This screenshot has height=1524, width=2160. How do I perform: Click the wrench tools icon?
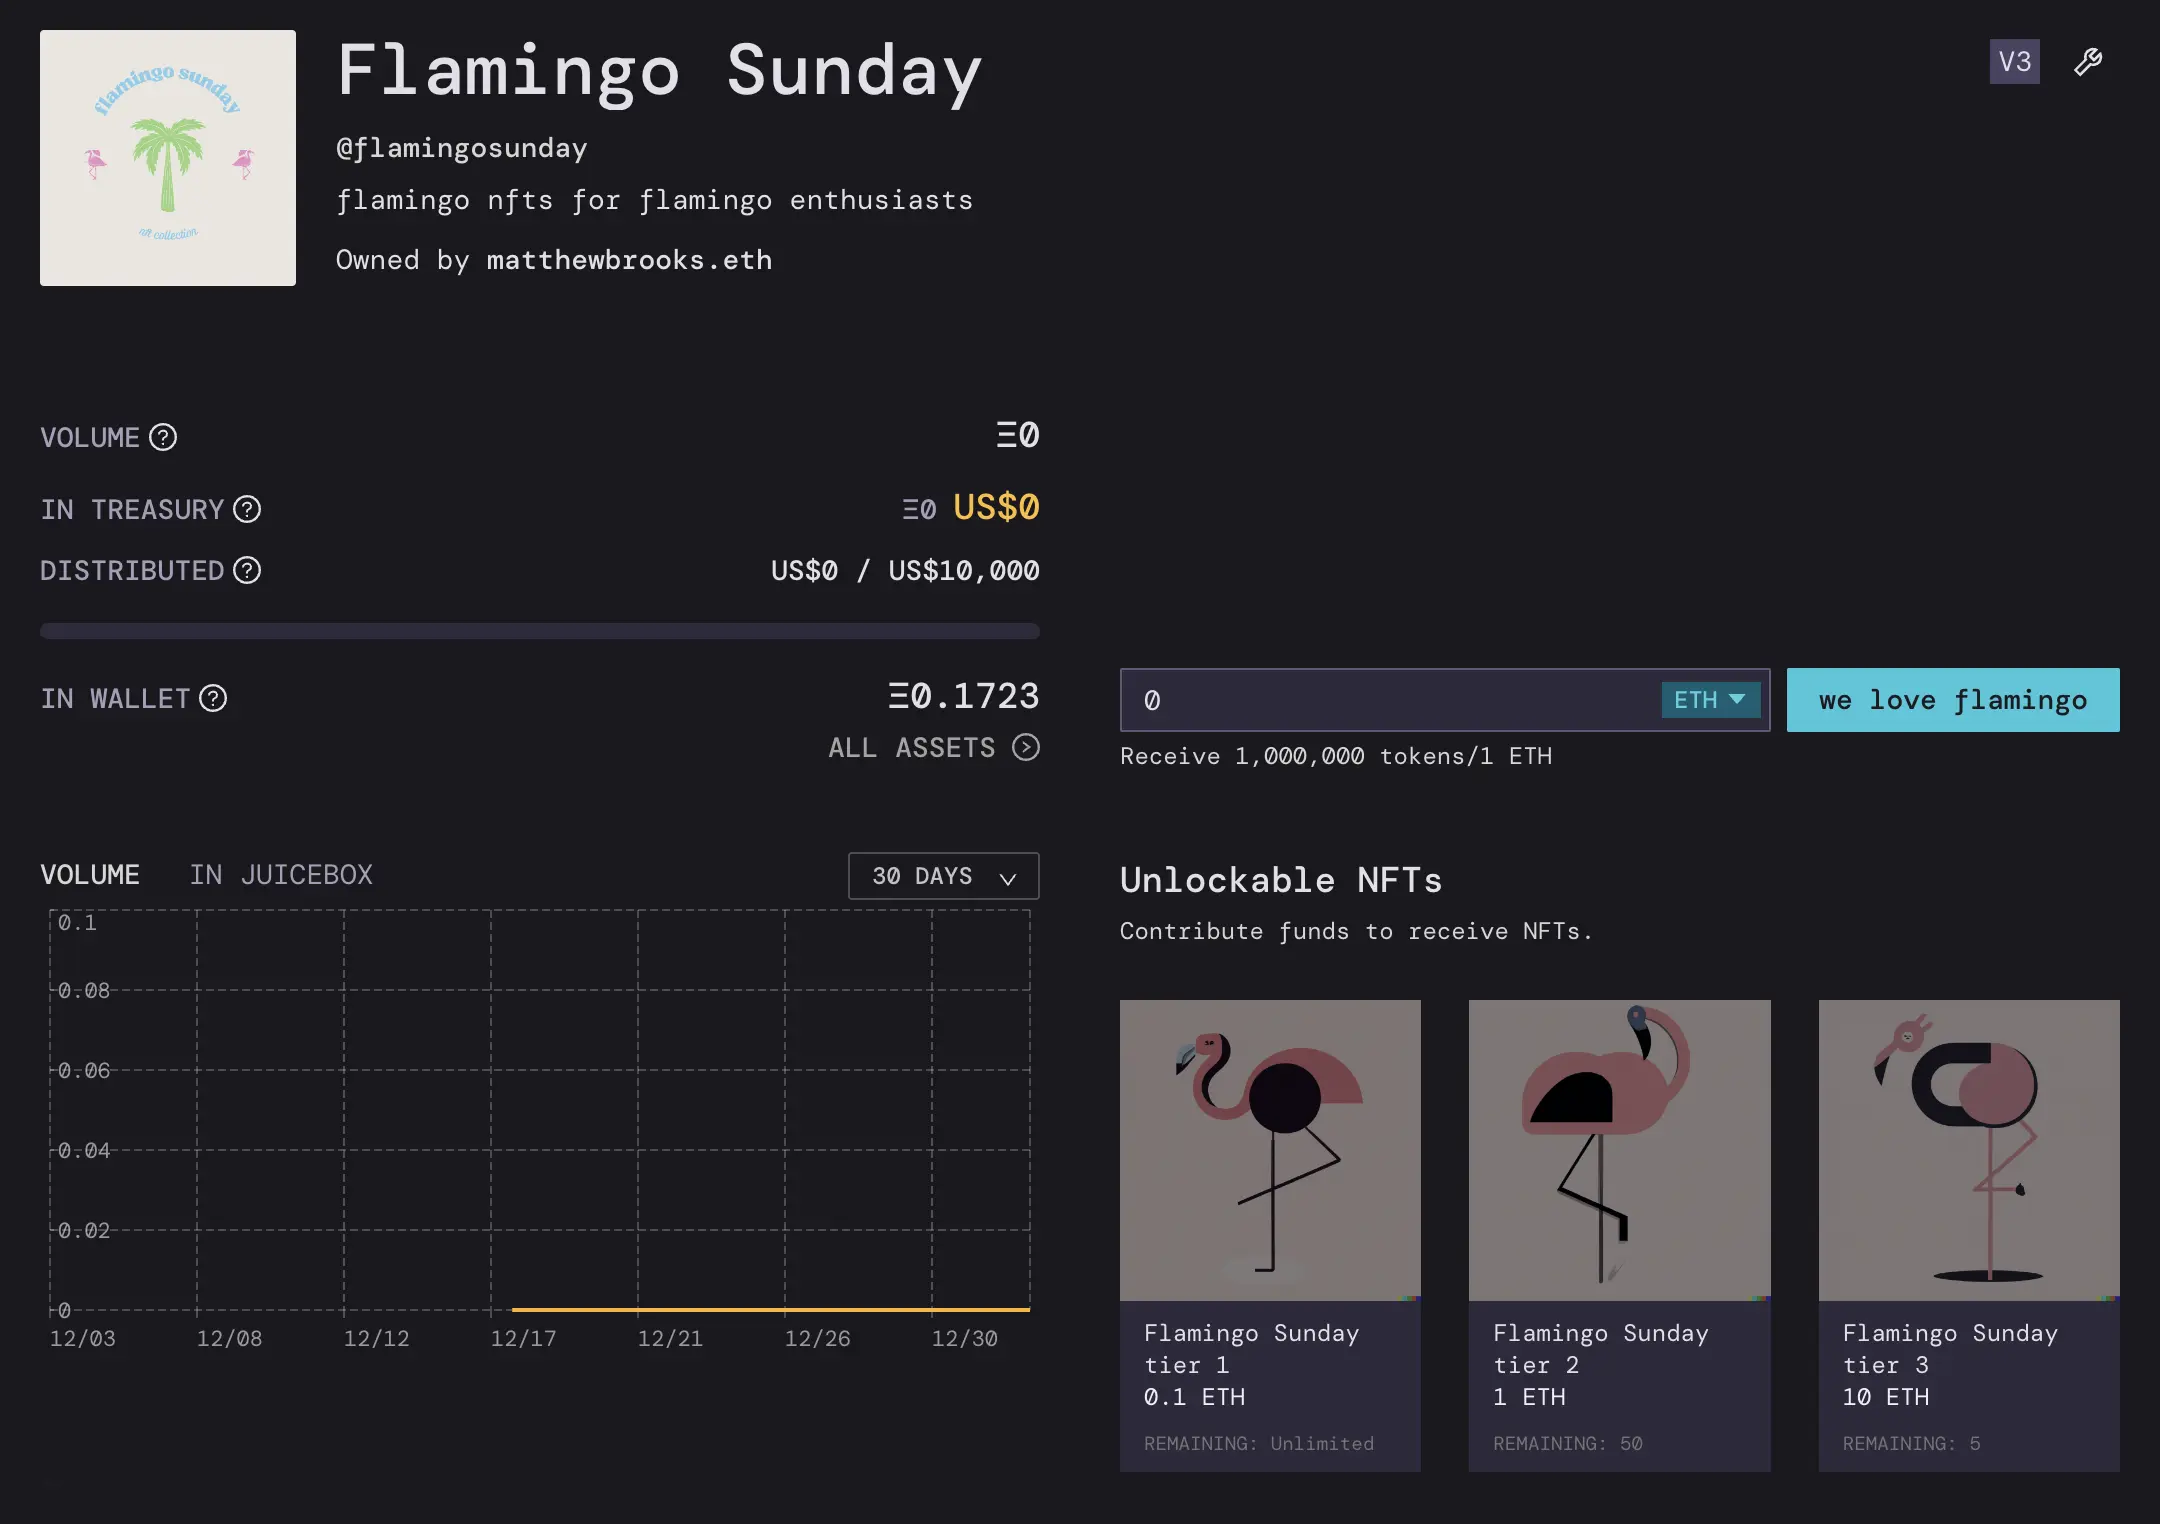(2088, 62)
